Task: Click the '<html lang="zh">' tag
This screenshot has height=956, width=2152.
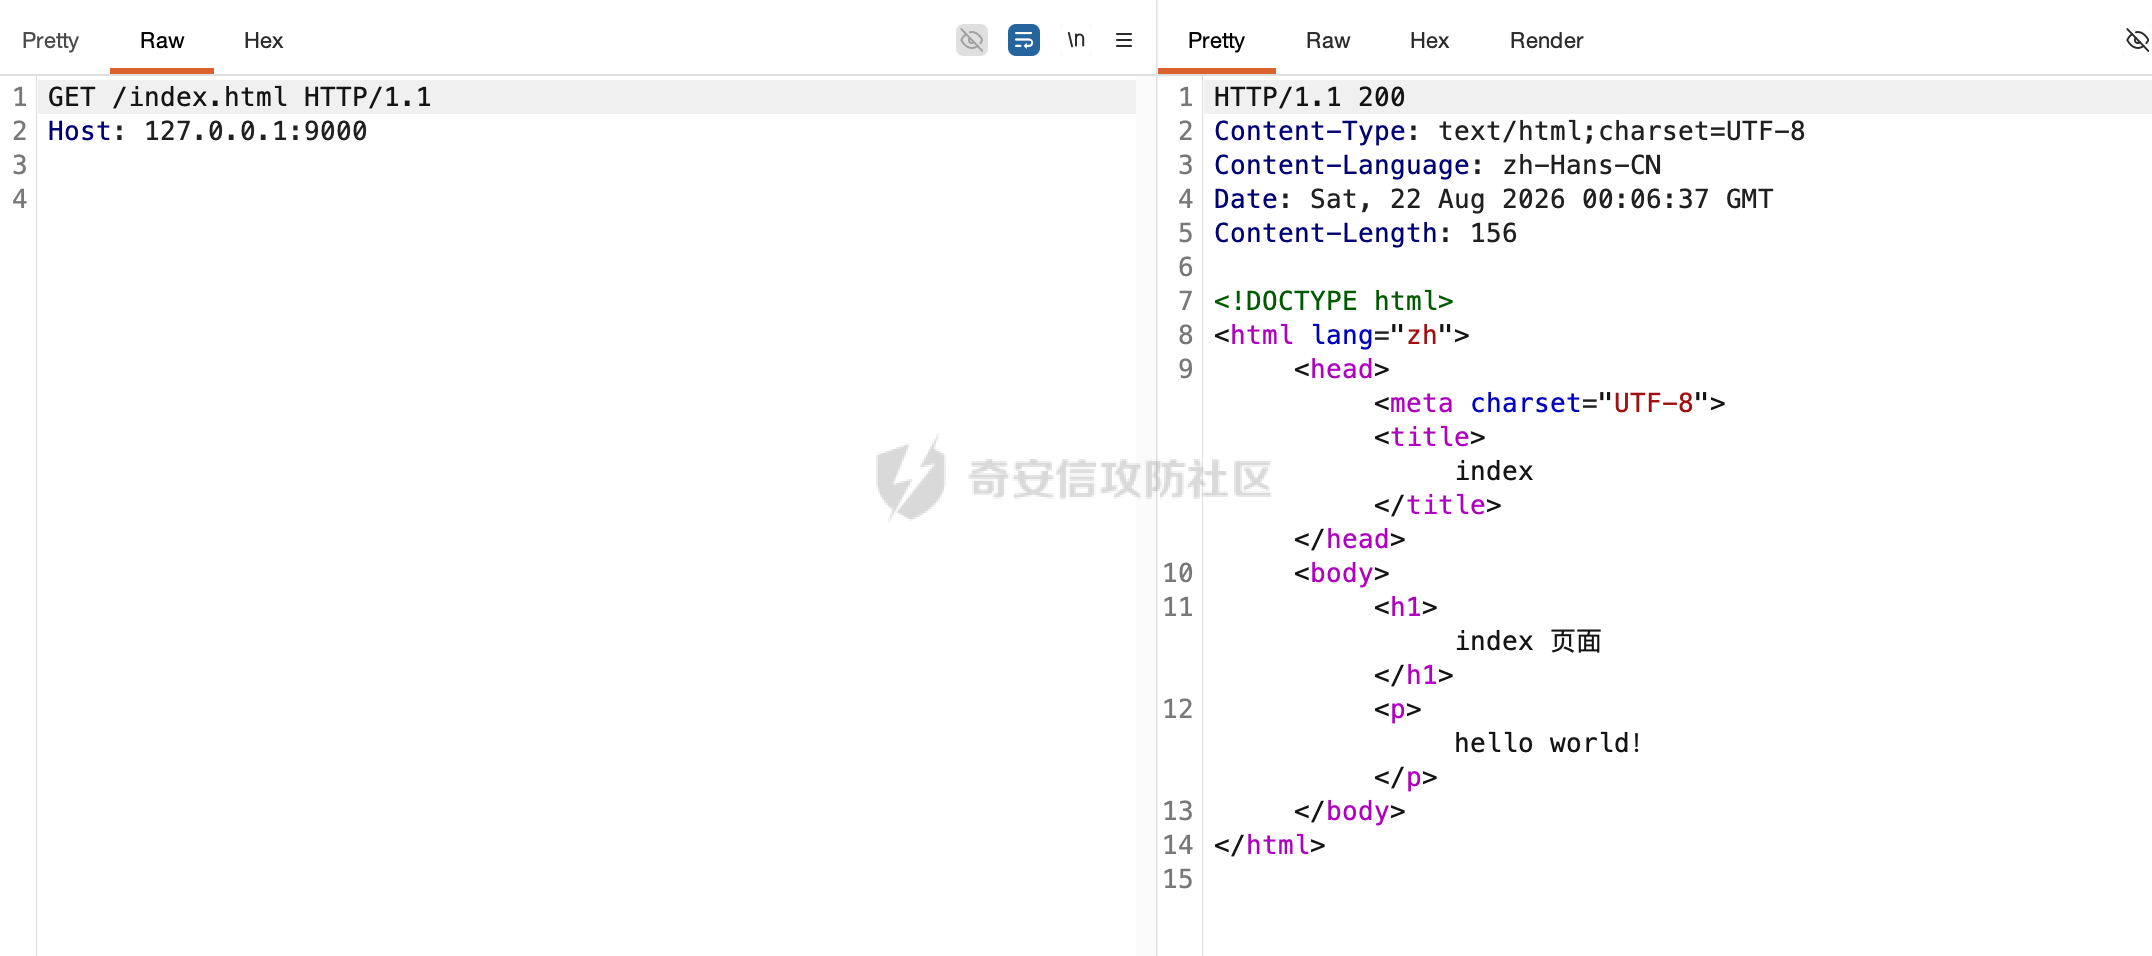Action: 1341,335
